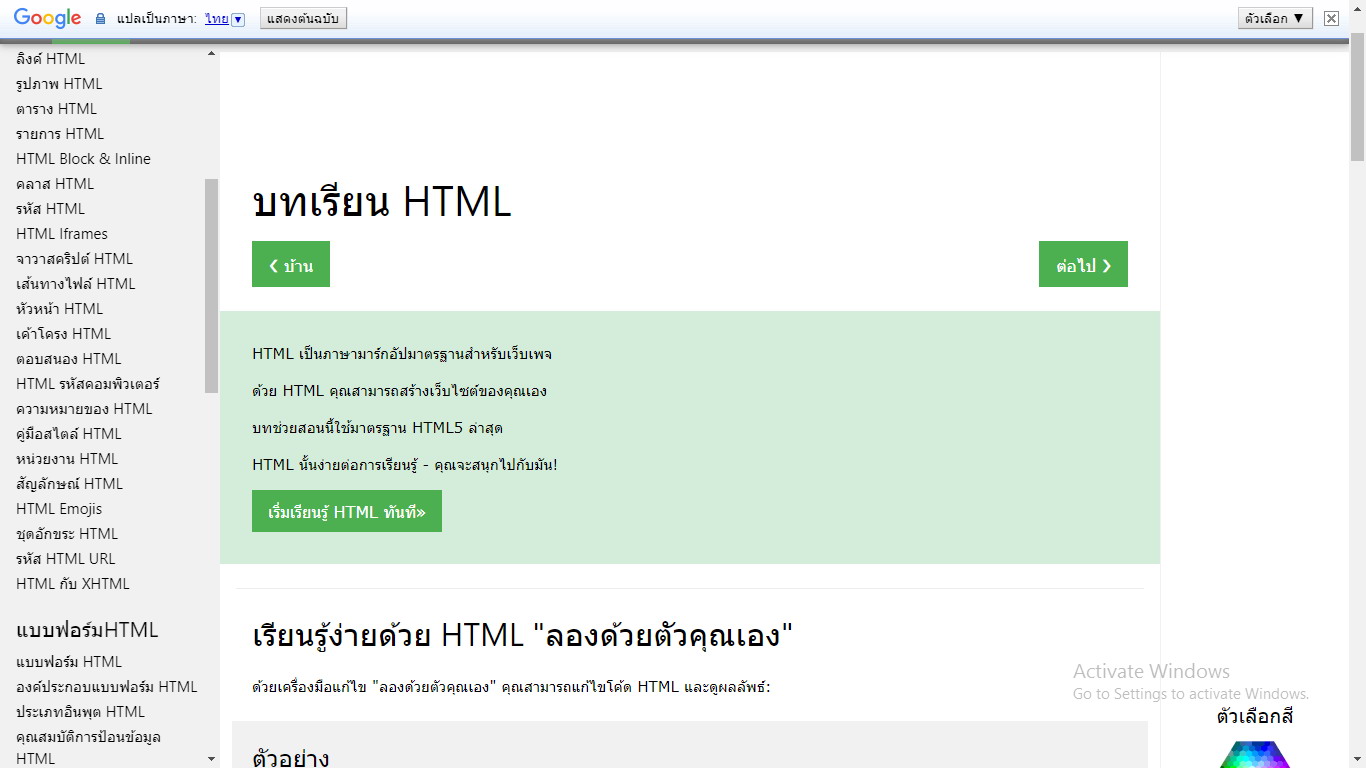Viewport: 1366px width, 768px height.
Task: Close the Google Translate bar
Action: pyautogui.click(x=1331, y=18)
